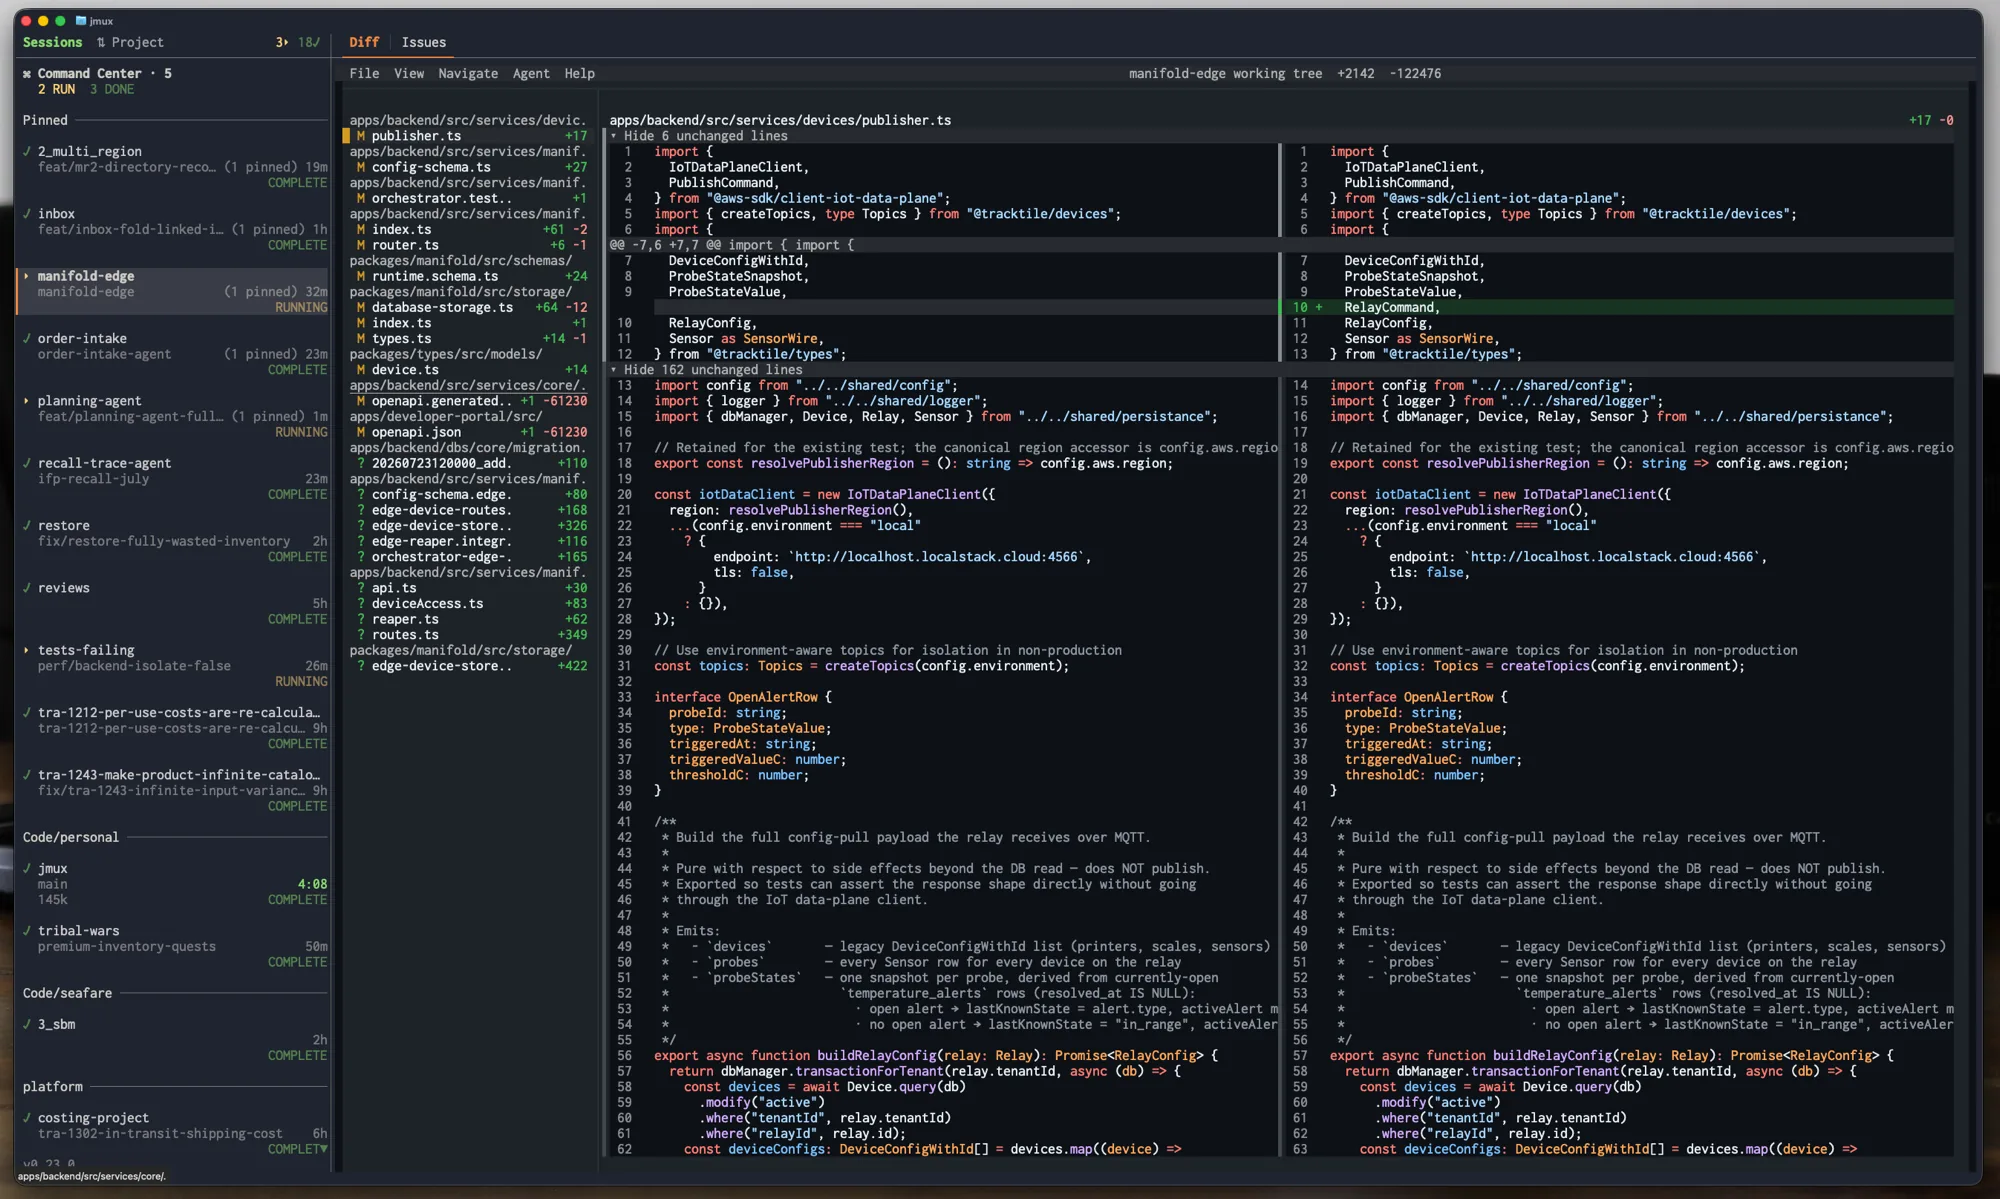Click the checkmark beside recall-trace-agent
Viewport: 2000px width, 1199px height.
click(x=27, y=464)
